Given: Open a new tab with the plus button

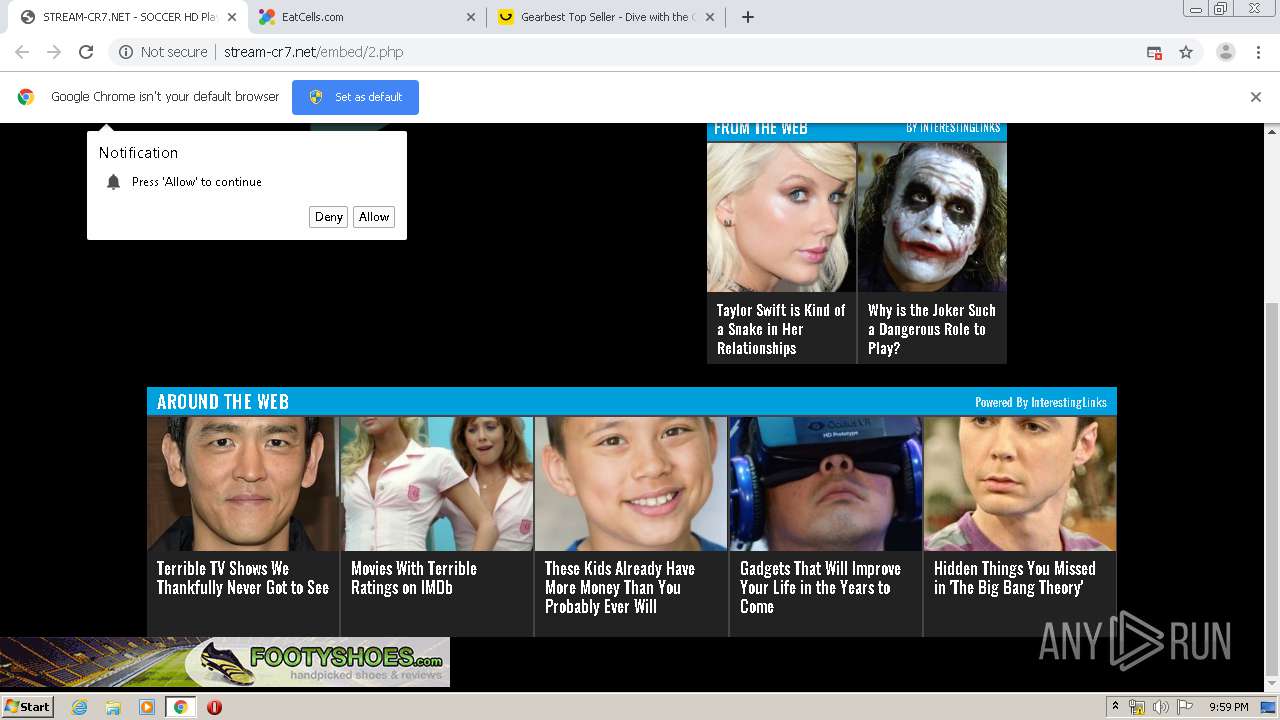Looking at the screenshot, I should click(x=748, y=17).
